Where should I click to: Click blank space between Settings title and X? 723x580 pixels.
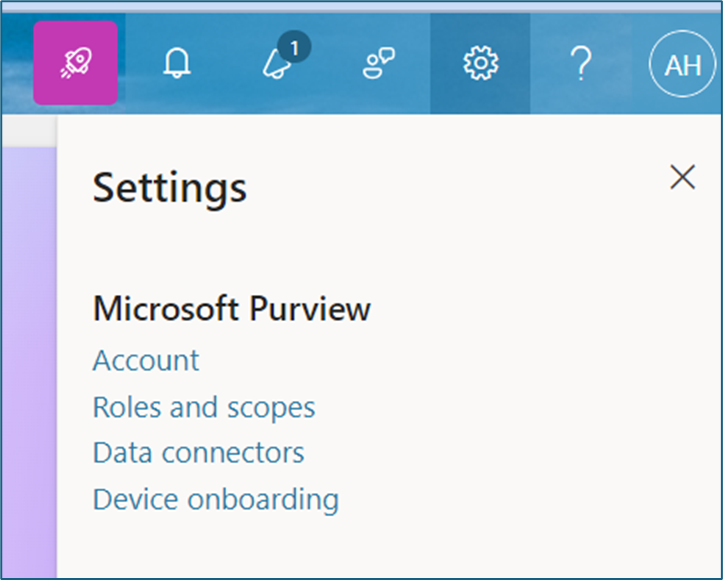tap(450, 187)
